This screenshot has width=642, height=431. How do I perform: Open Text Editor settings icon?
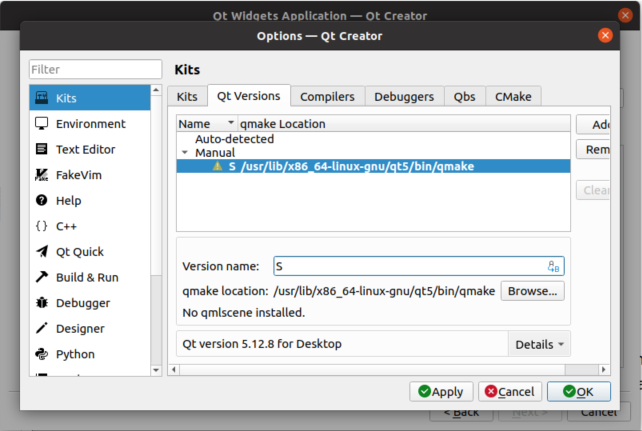[41, 149]
